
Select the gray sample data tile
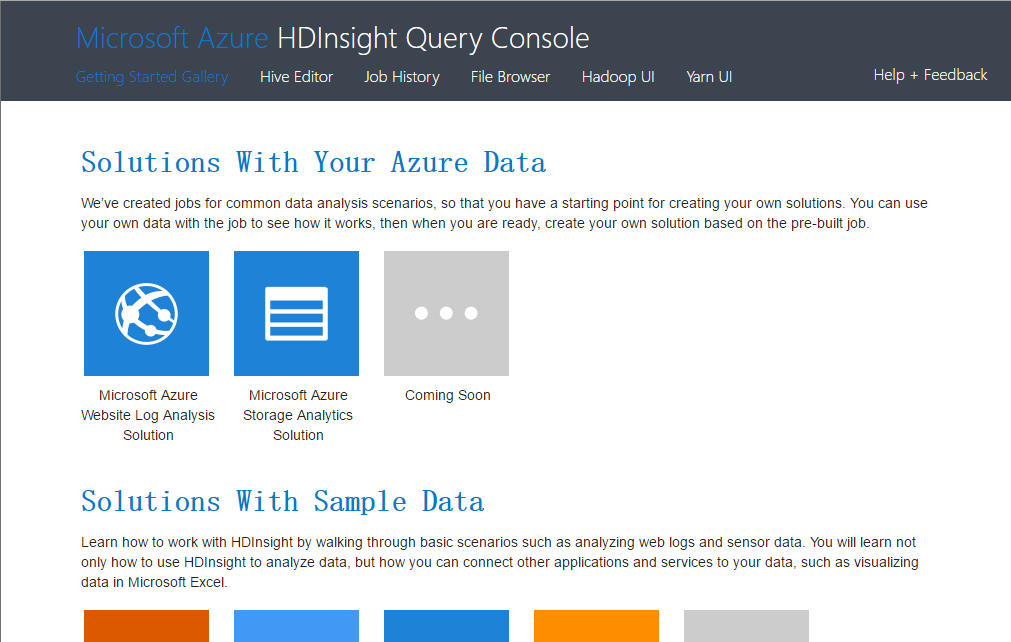click(746, 626)
